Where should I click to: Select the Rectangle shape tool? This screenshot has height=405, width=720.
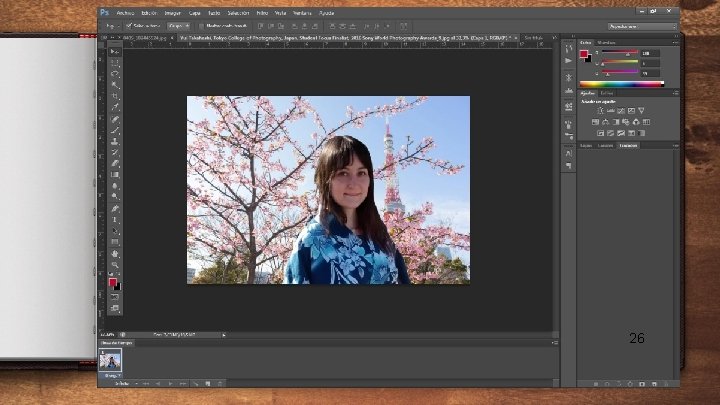point(114,242)
